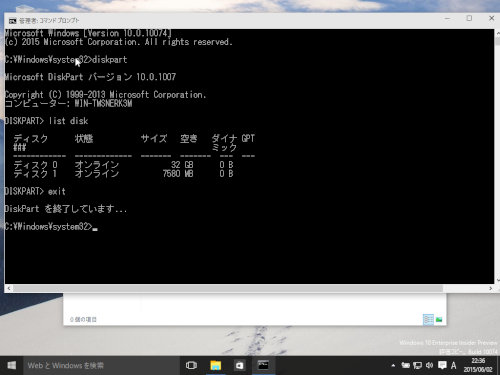500x375 pixels.
Task: Click the Show desktop strip at taskbar end
Action: (x=498, y=366)
